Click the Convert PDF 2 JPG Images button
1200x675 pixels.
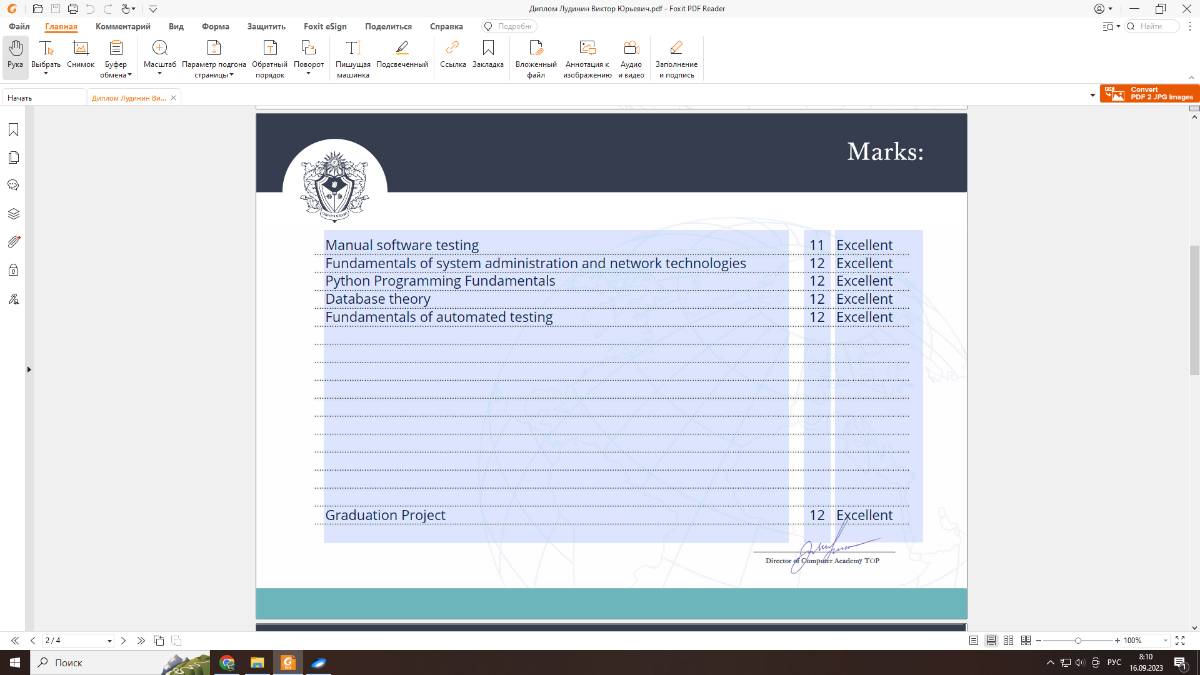(1148, 94)
